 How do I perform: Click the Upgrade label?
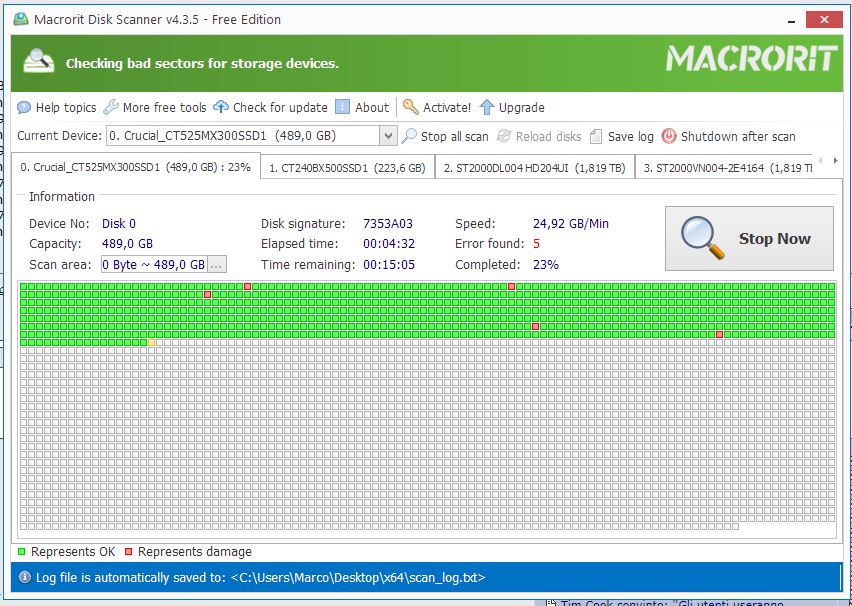point(522,108)
